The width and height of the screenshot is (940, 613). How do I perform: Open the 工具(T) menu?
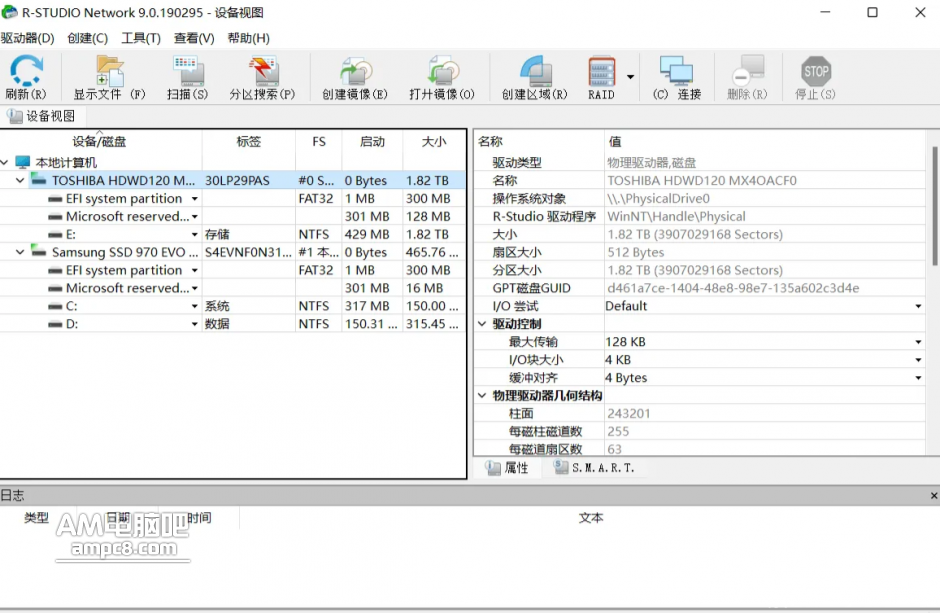pos(141,38)
